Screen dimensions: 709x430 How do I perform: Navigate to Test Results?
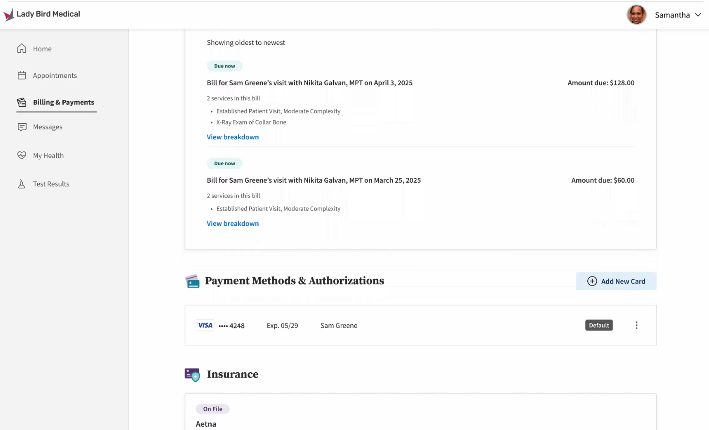(51, 184)
